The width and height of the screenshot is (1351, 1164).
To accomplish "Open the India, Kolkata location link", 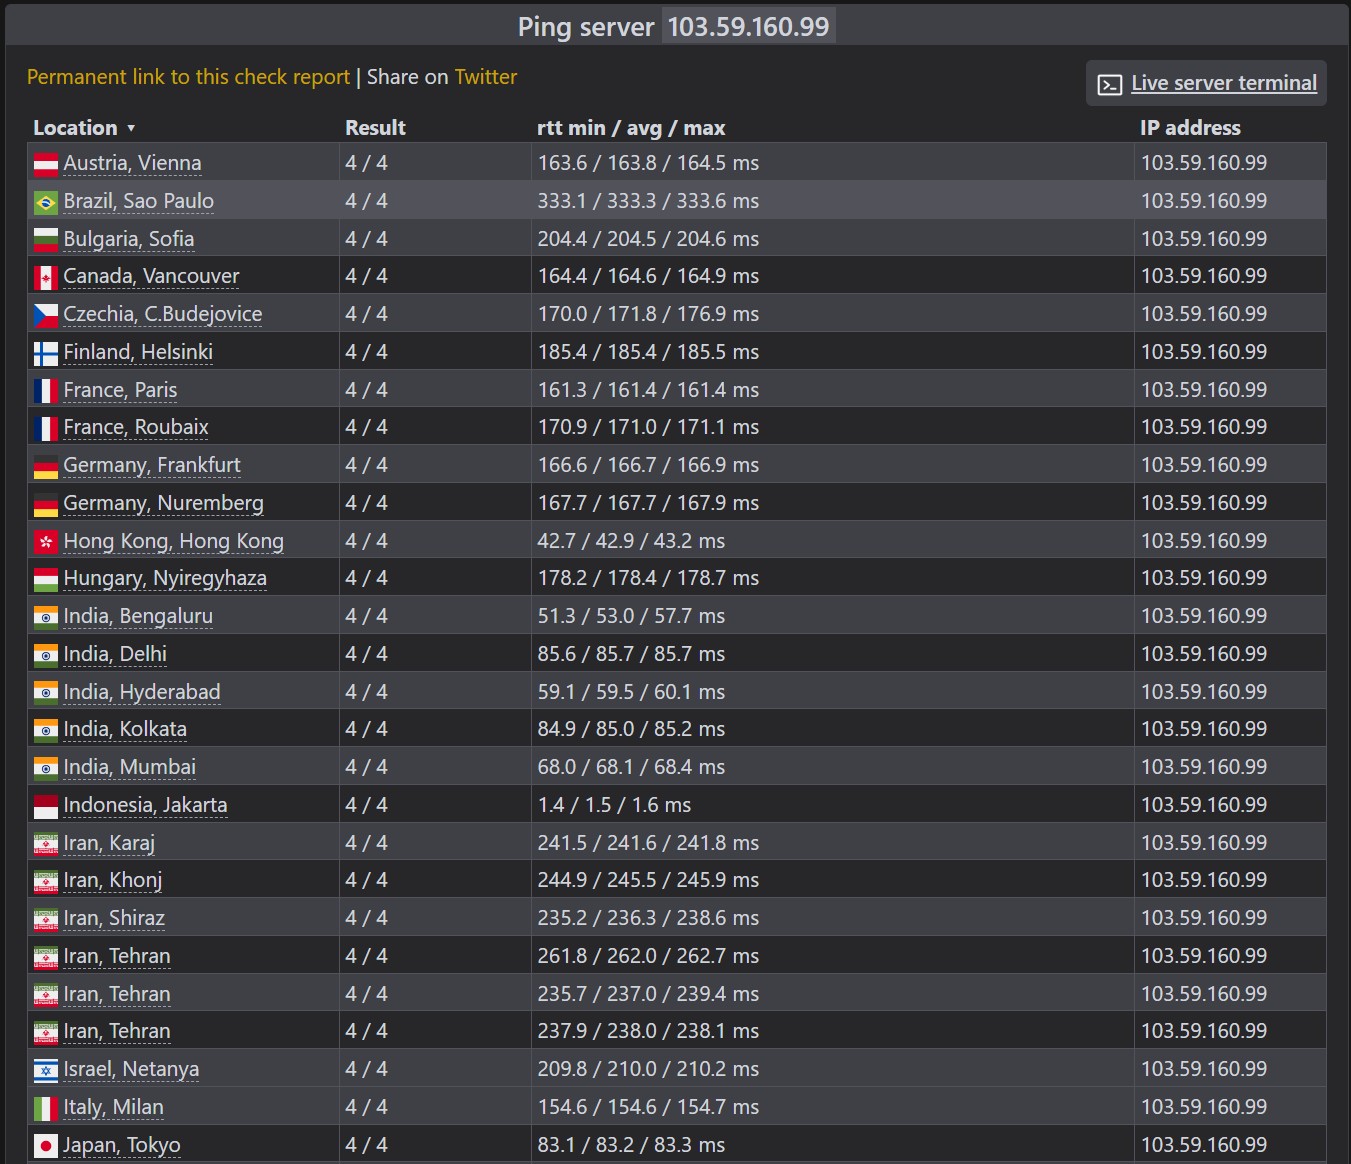I will [125, 729].
